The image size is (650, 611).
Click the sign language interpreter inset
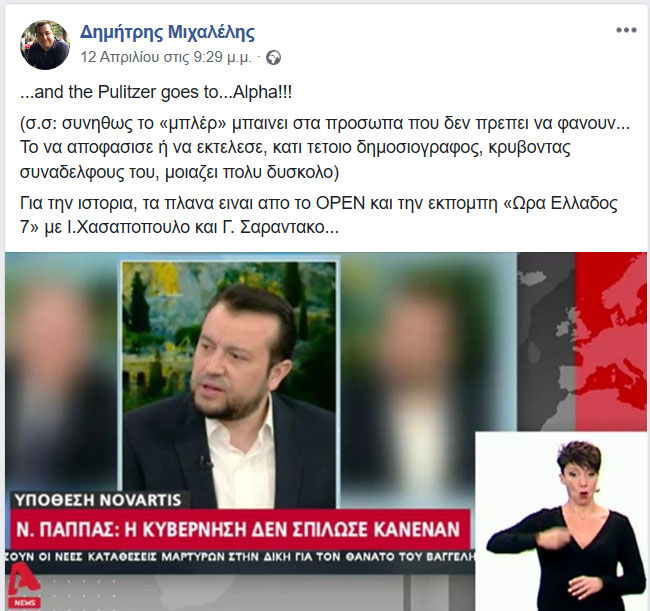[x=561, y=521]
